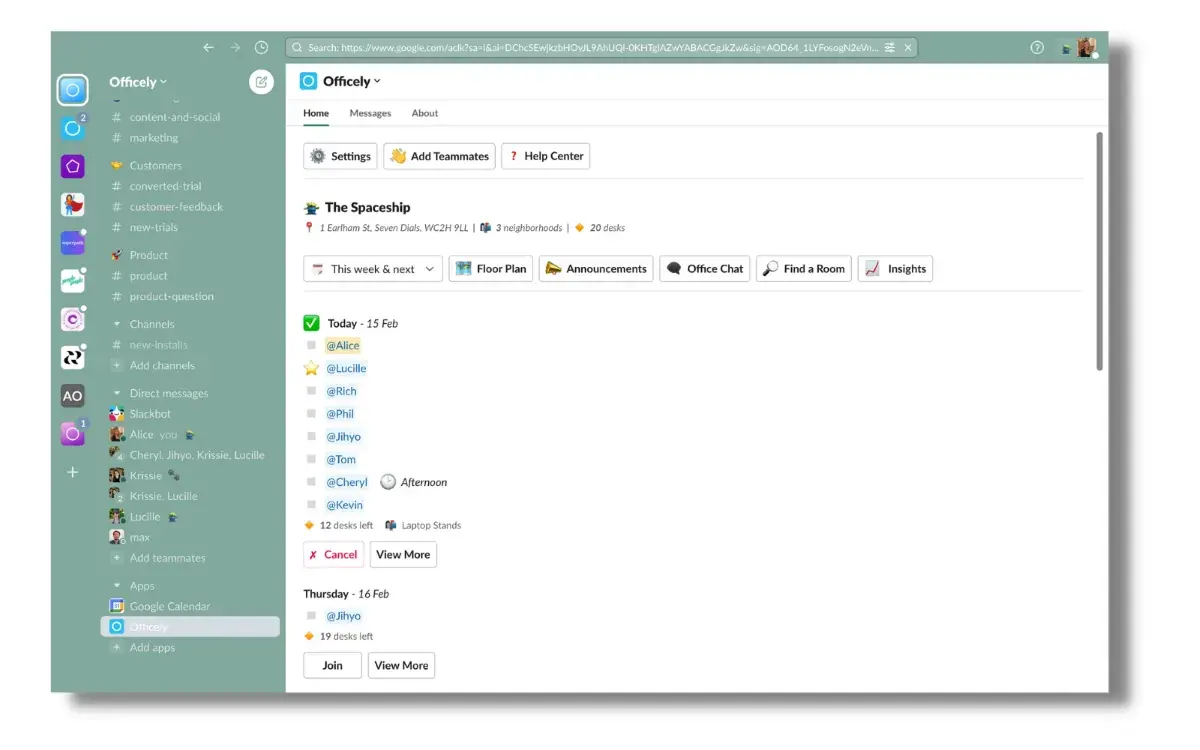Screen dimensions: 1200x750
Task: Open the Settings gear button
Action: (340, 156)
